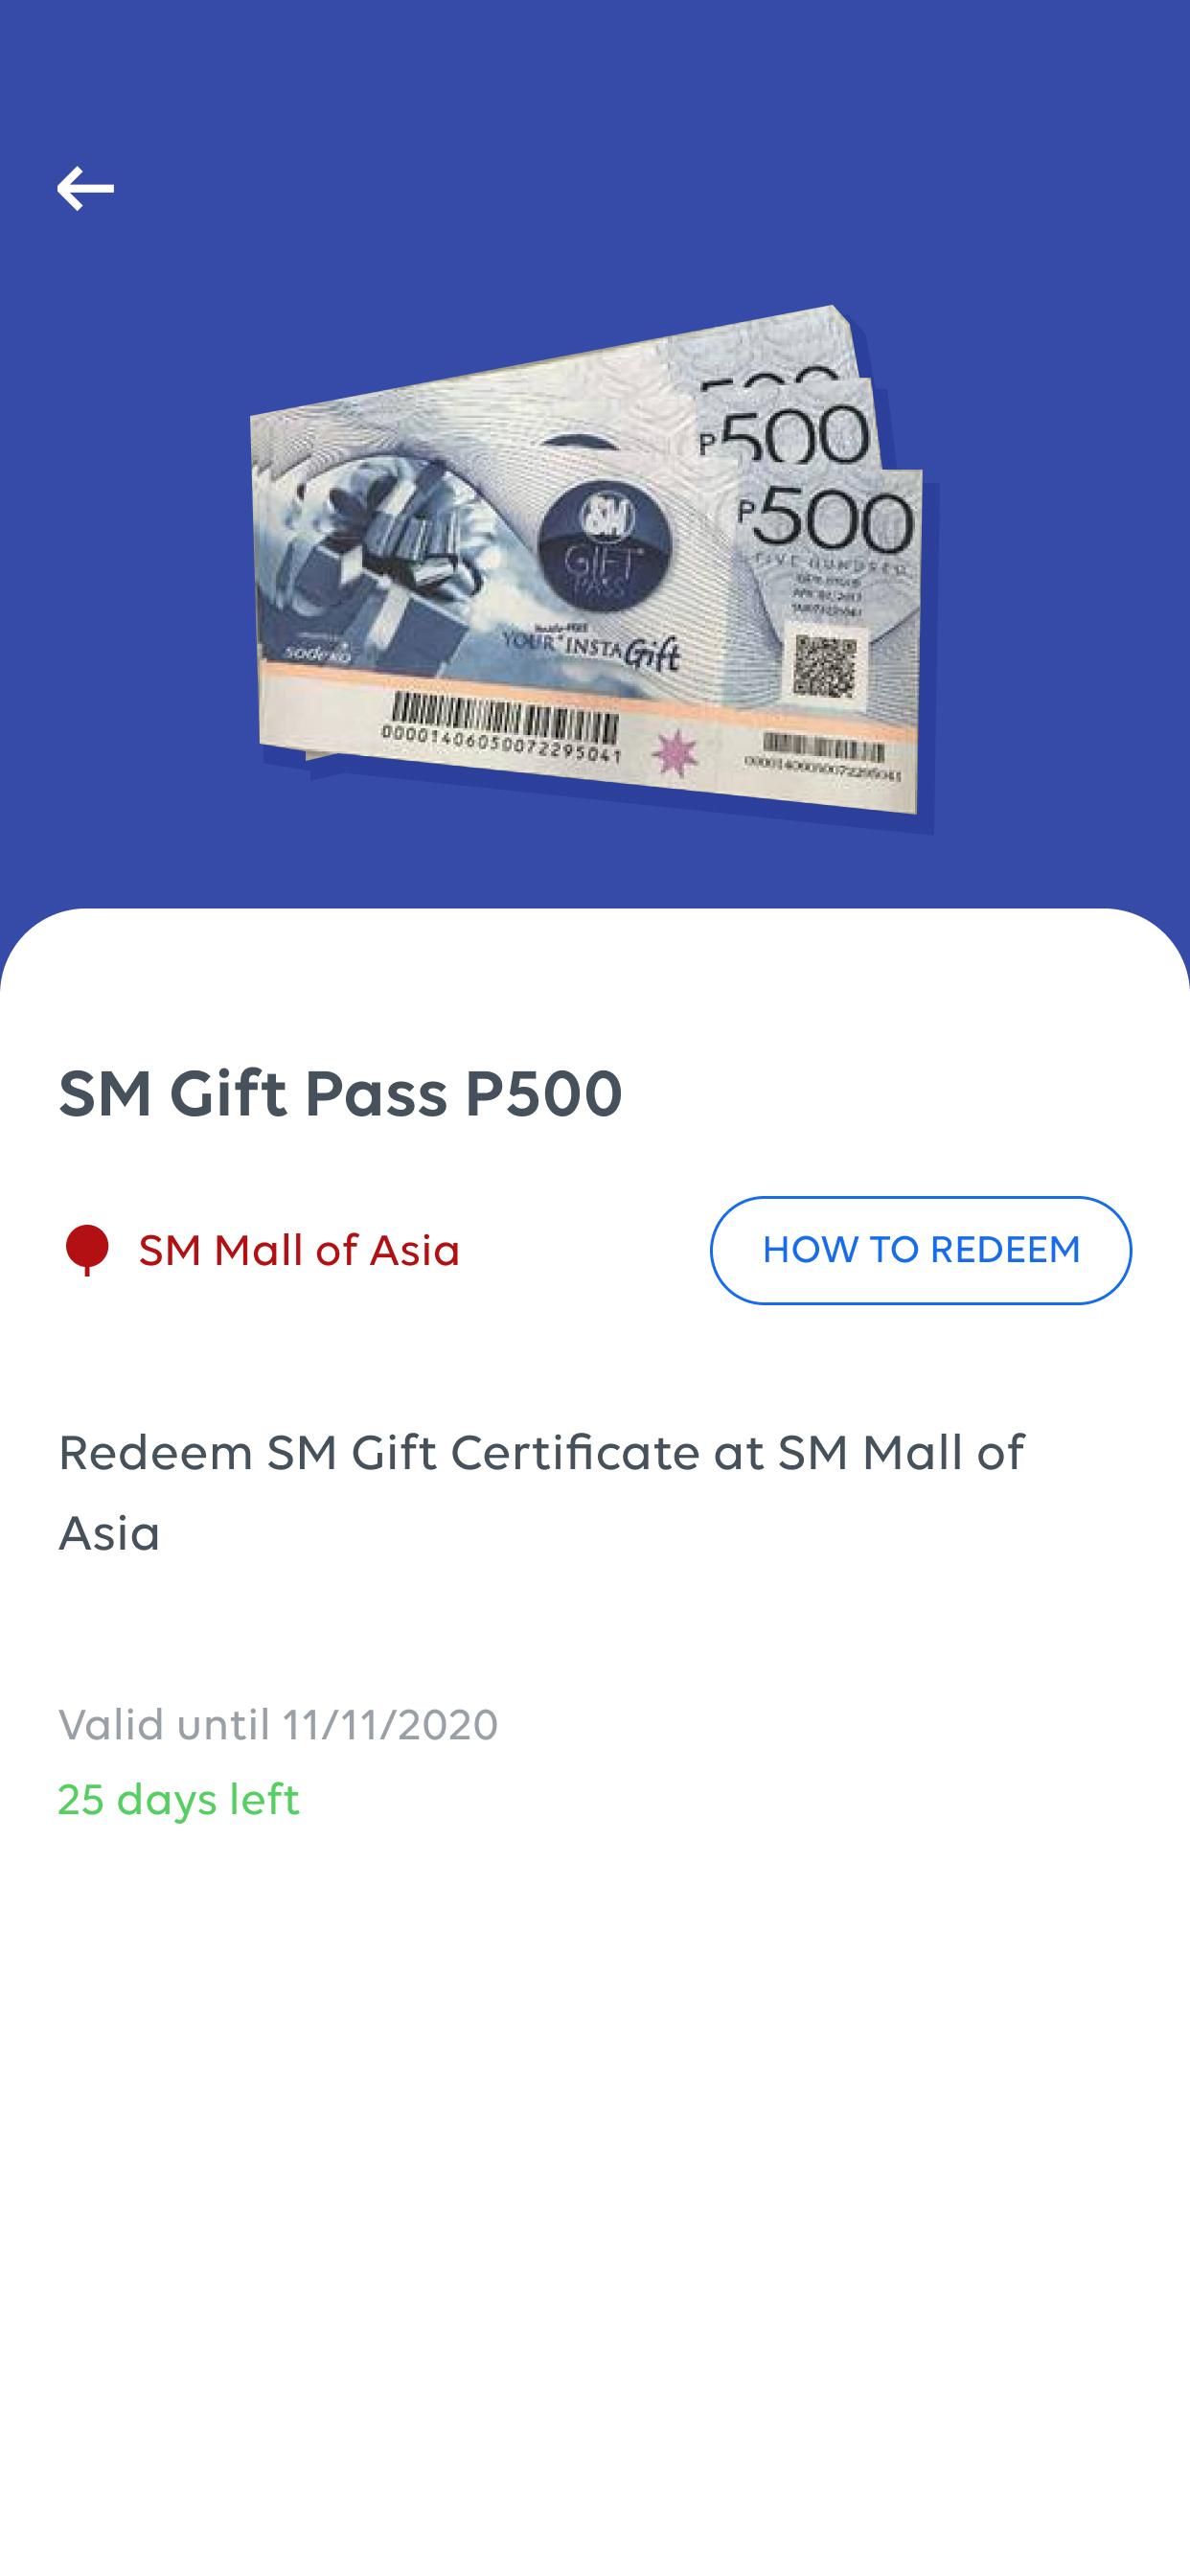Click the QR code on the gift pass
Screen dimensions: 1190x2576
825,667
